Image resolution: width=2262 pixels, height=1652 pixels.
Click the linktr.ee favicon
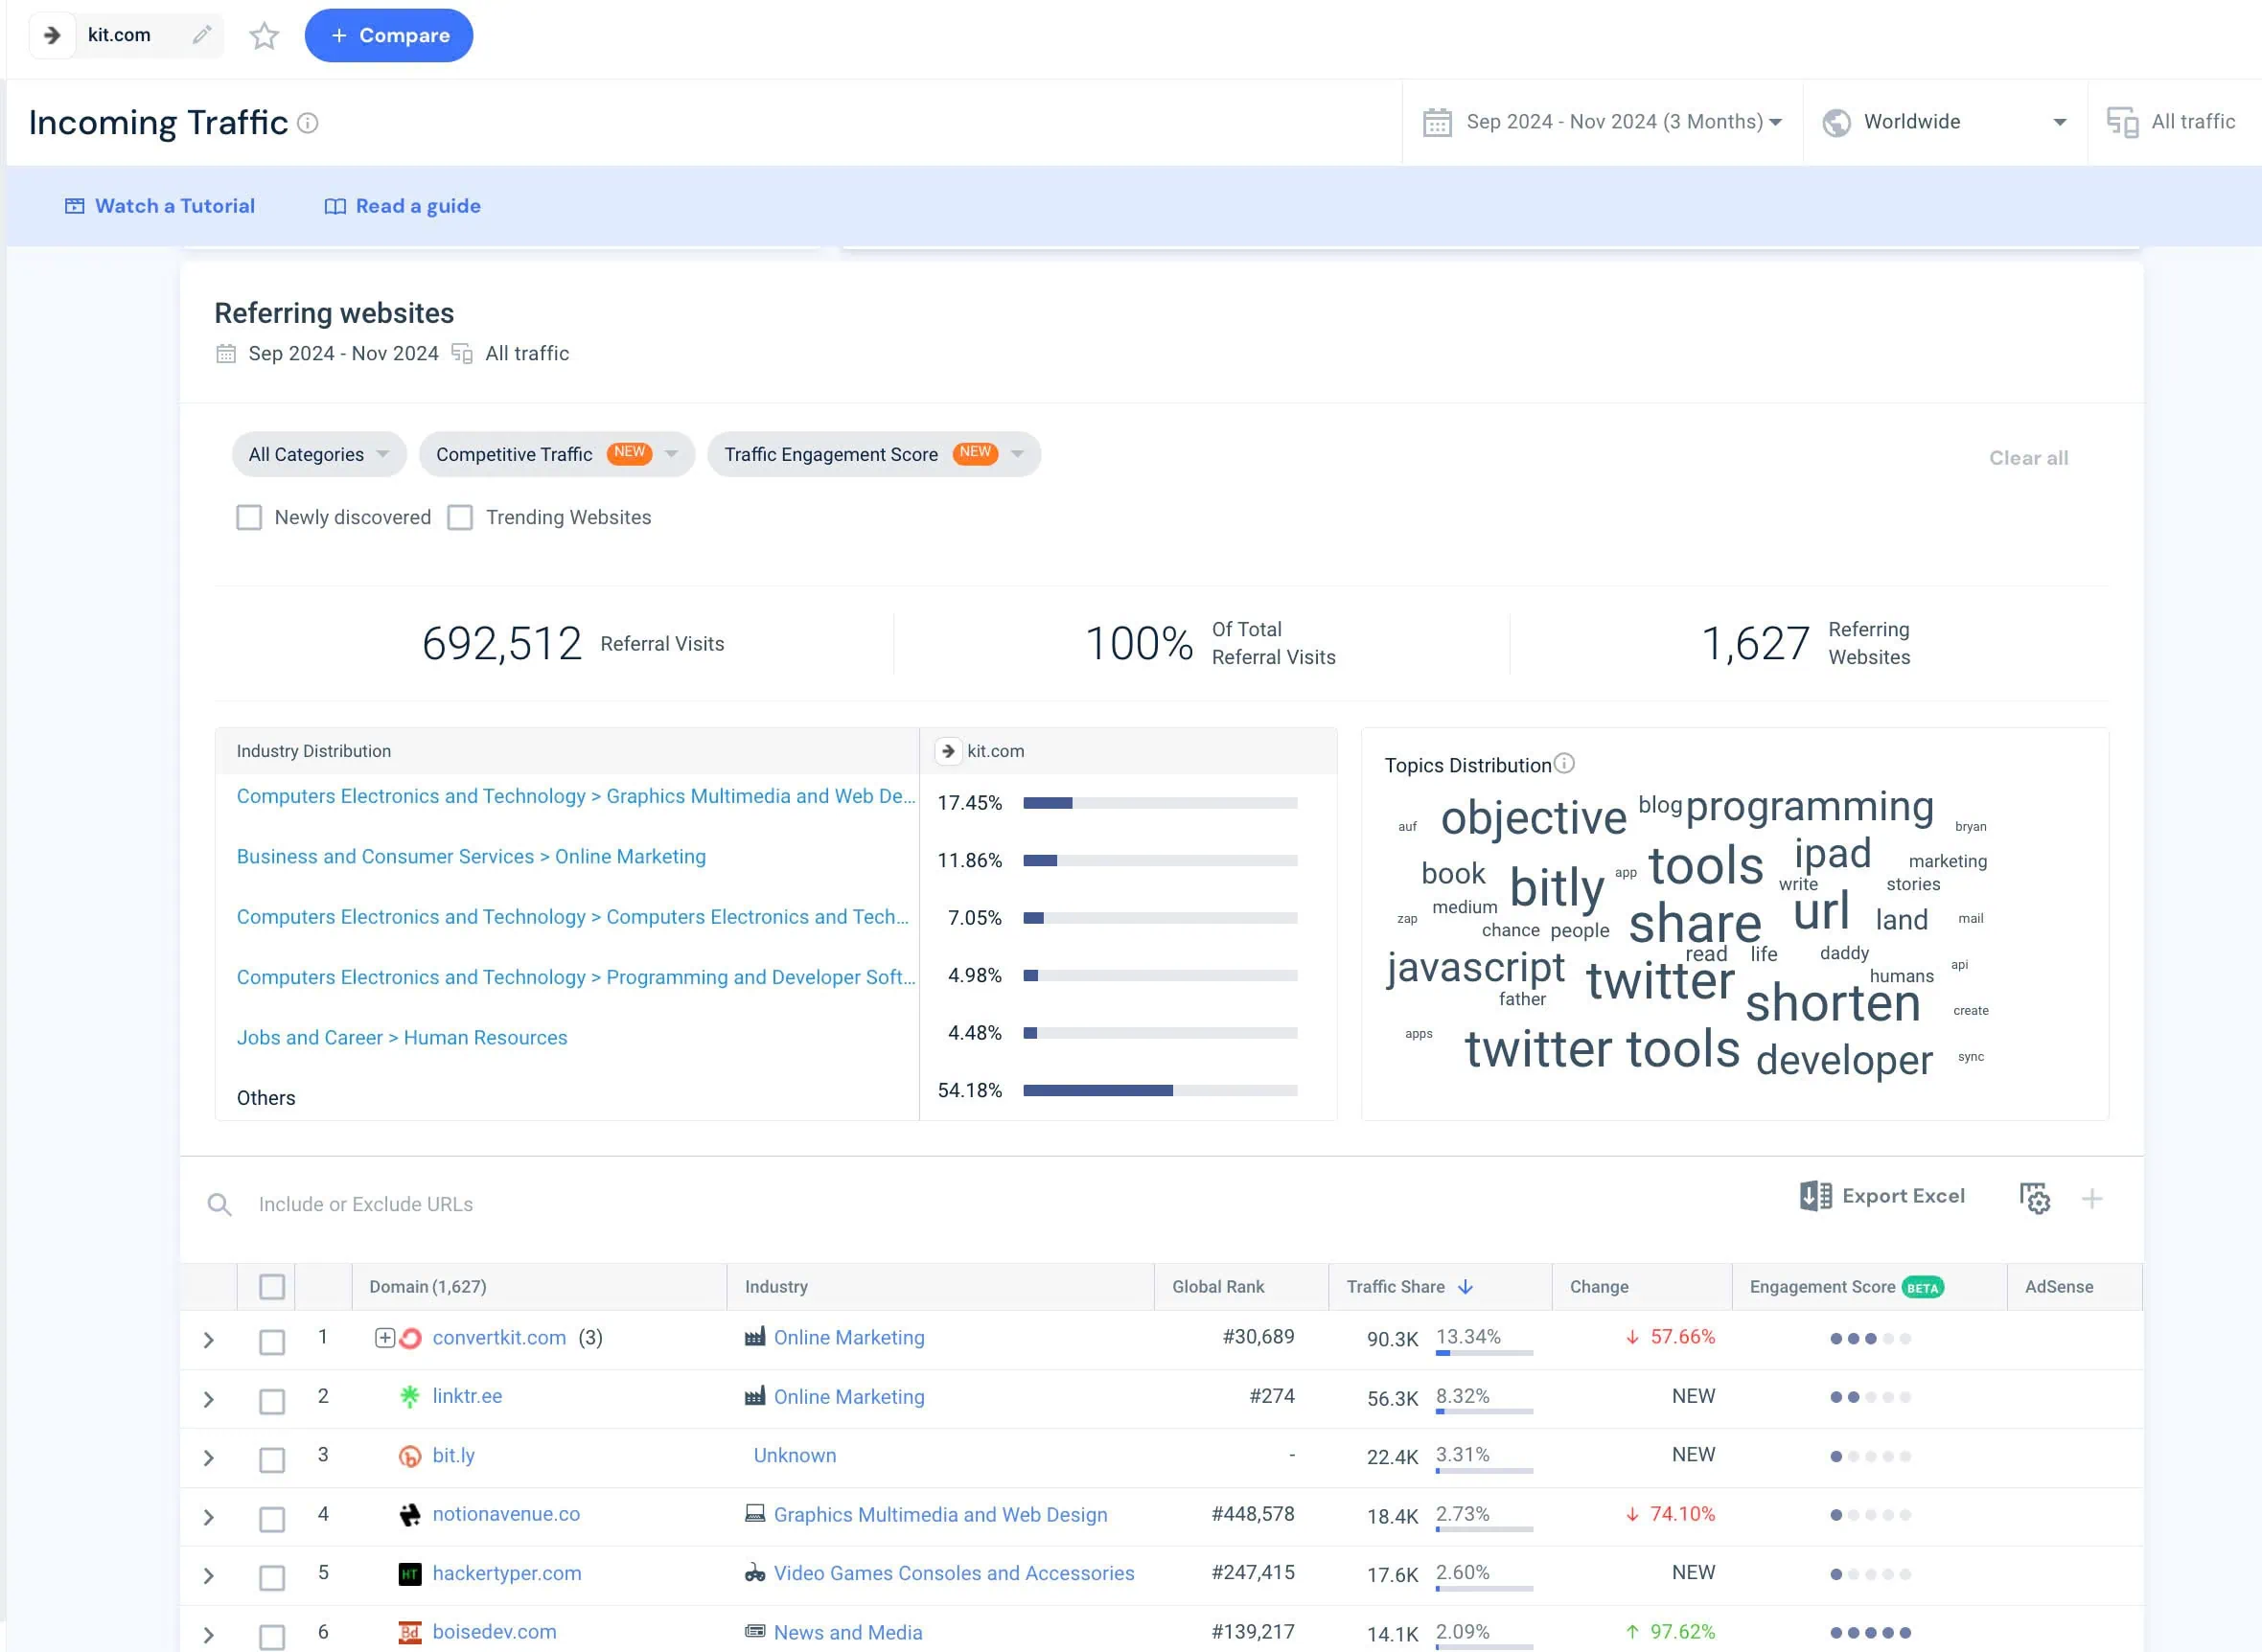(x=410, y=1397)
